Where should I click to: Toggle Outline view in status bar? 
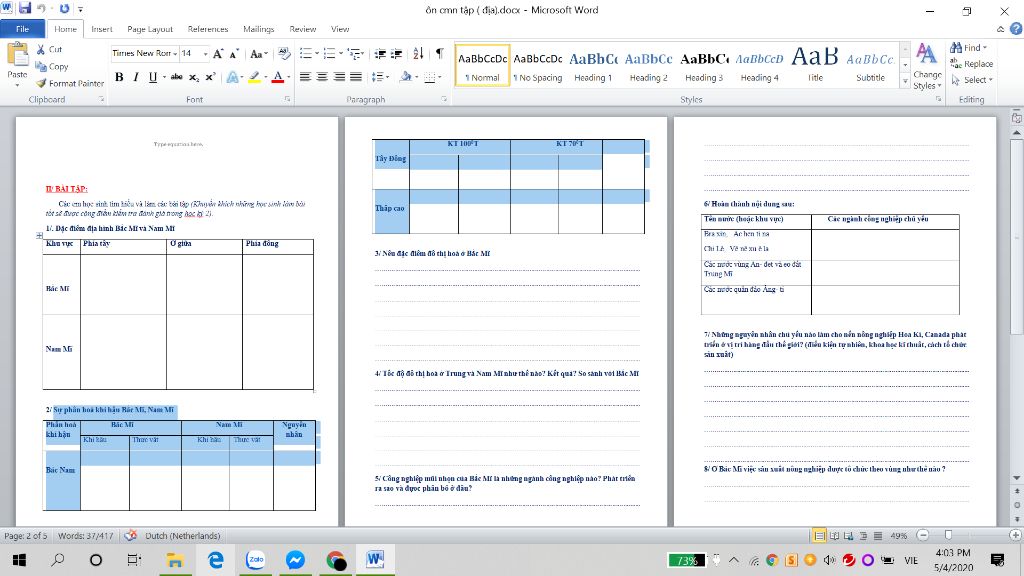click(863, 536)
